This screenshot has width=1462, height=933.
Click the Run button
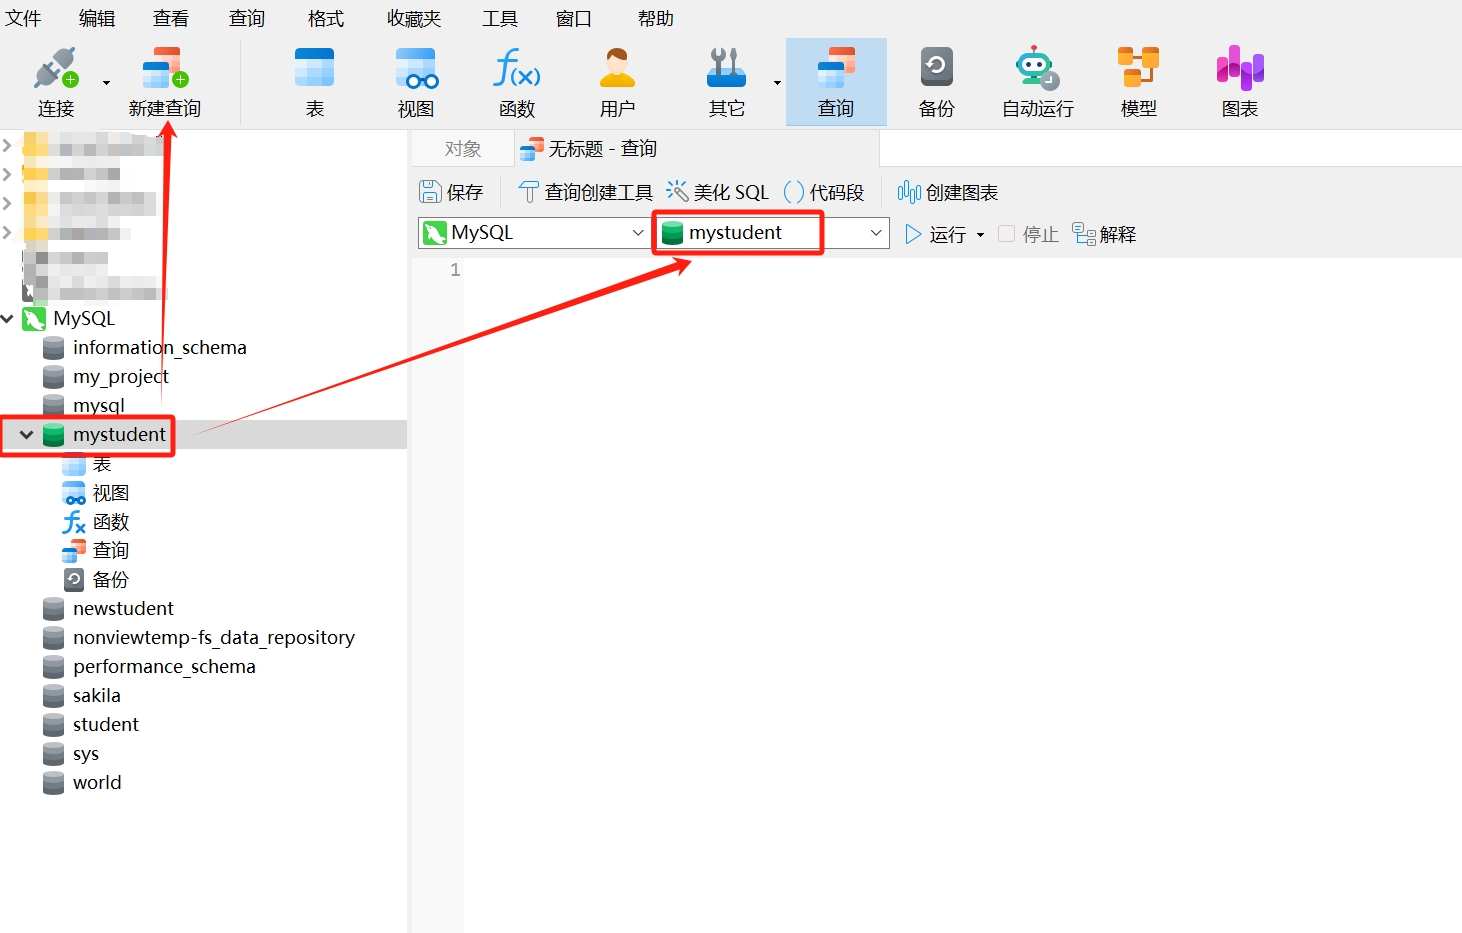(936, 234)
